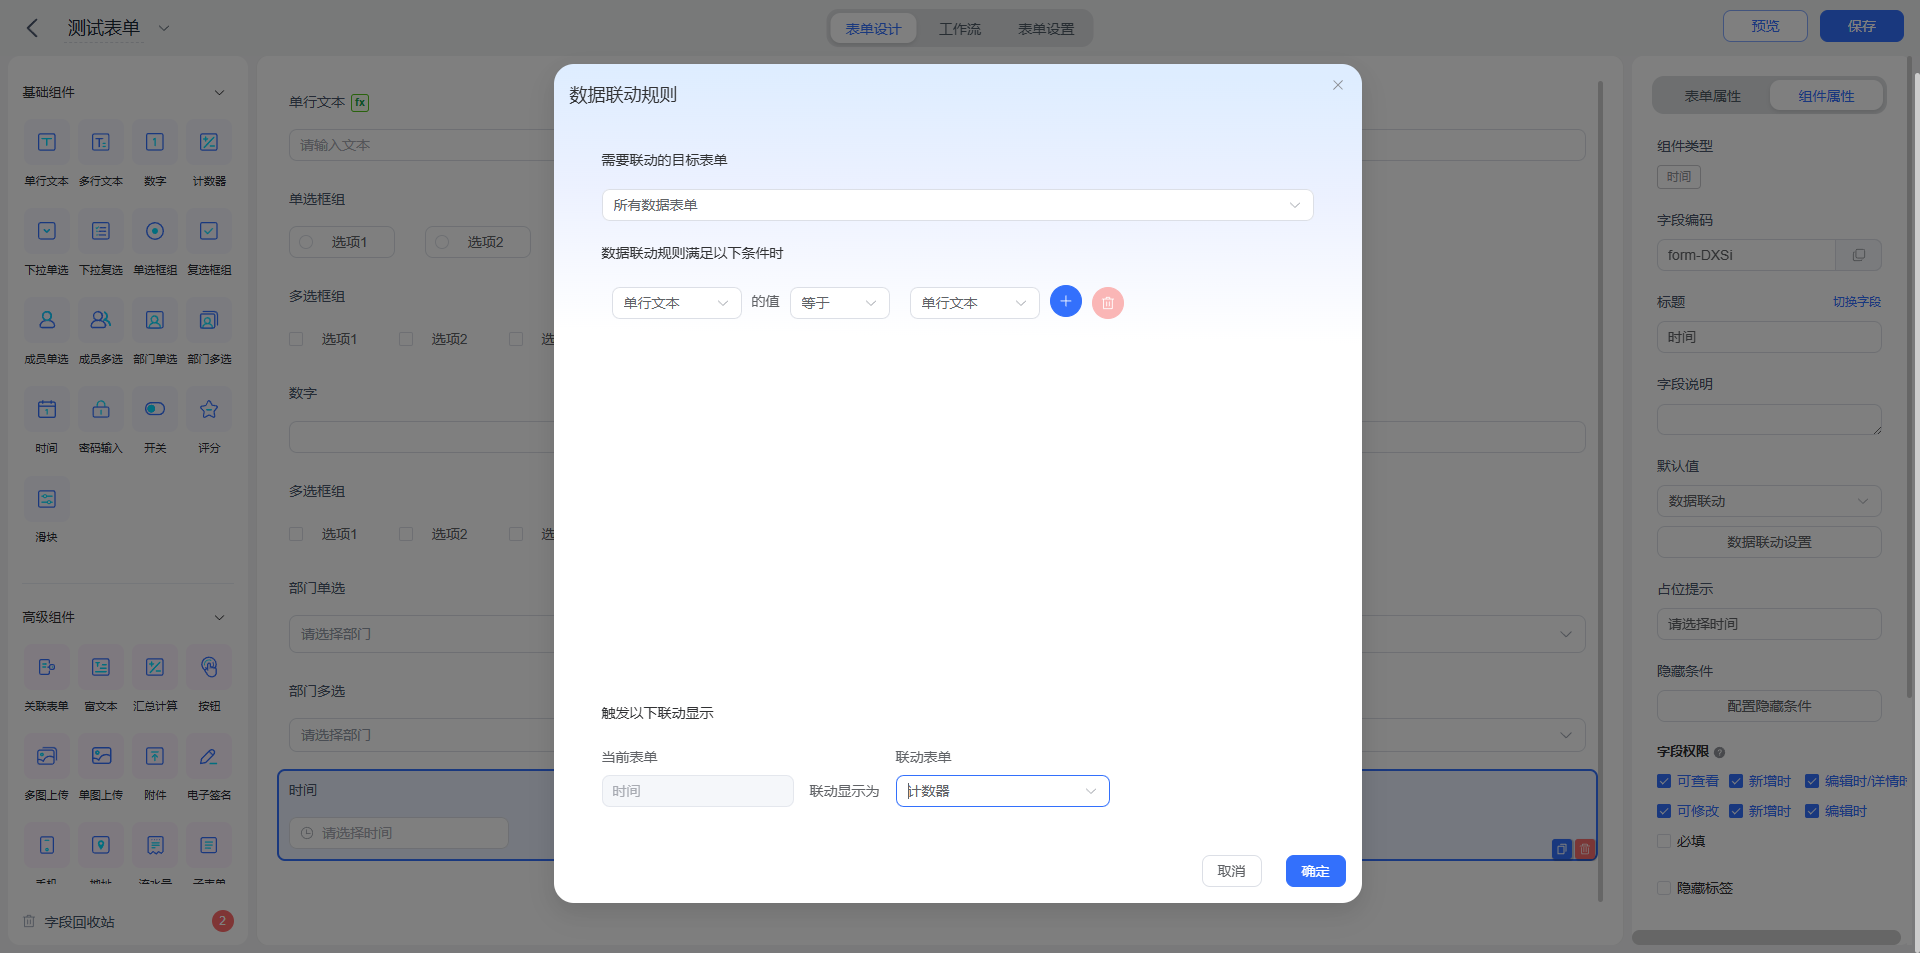Open the 单行文本 dropdown after 等于
Image resolution: width=1920 pixels, height=953 pixels.
974,303
